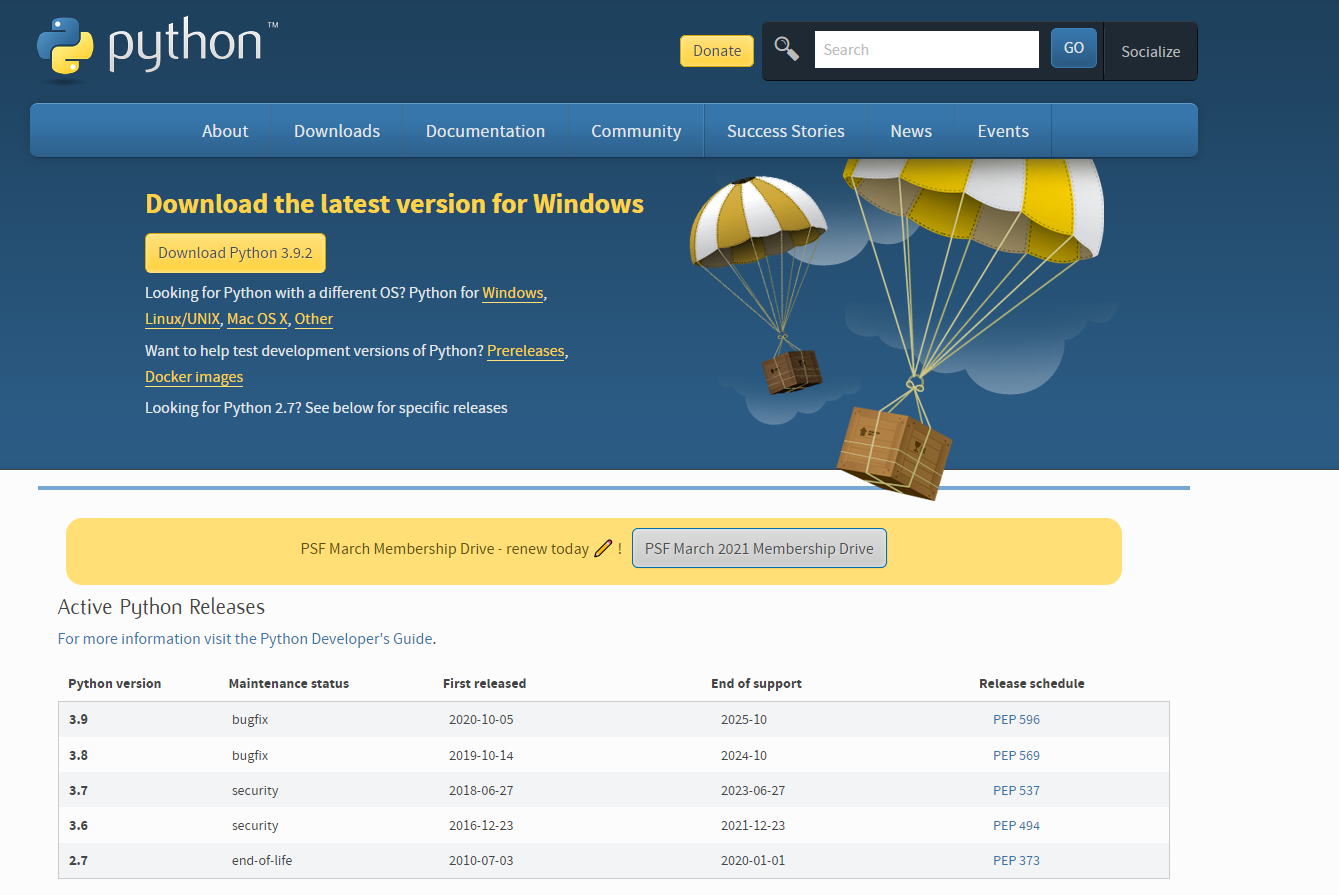Open the Events menu

pyautogui.click(x=1003, y=131)
